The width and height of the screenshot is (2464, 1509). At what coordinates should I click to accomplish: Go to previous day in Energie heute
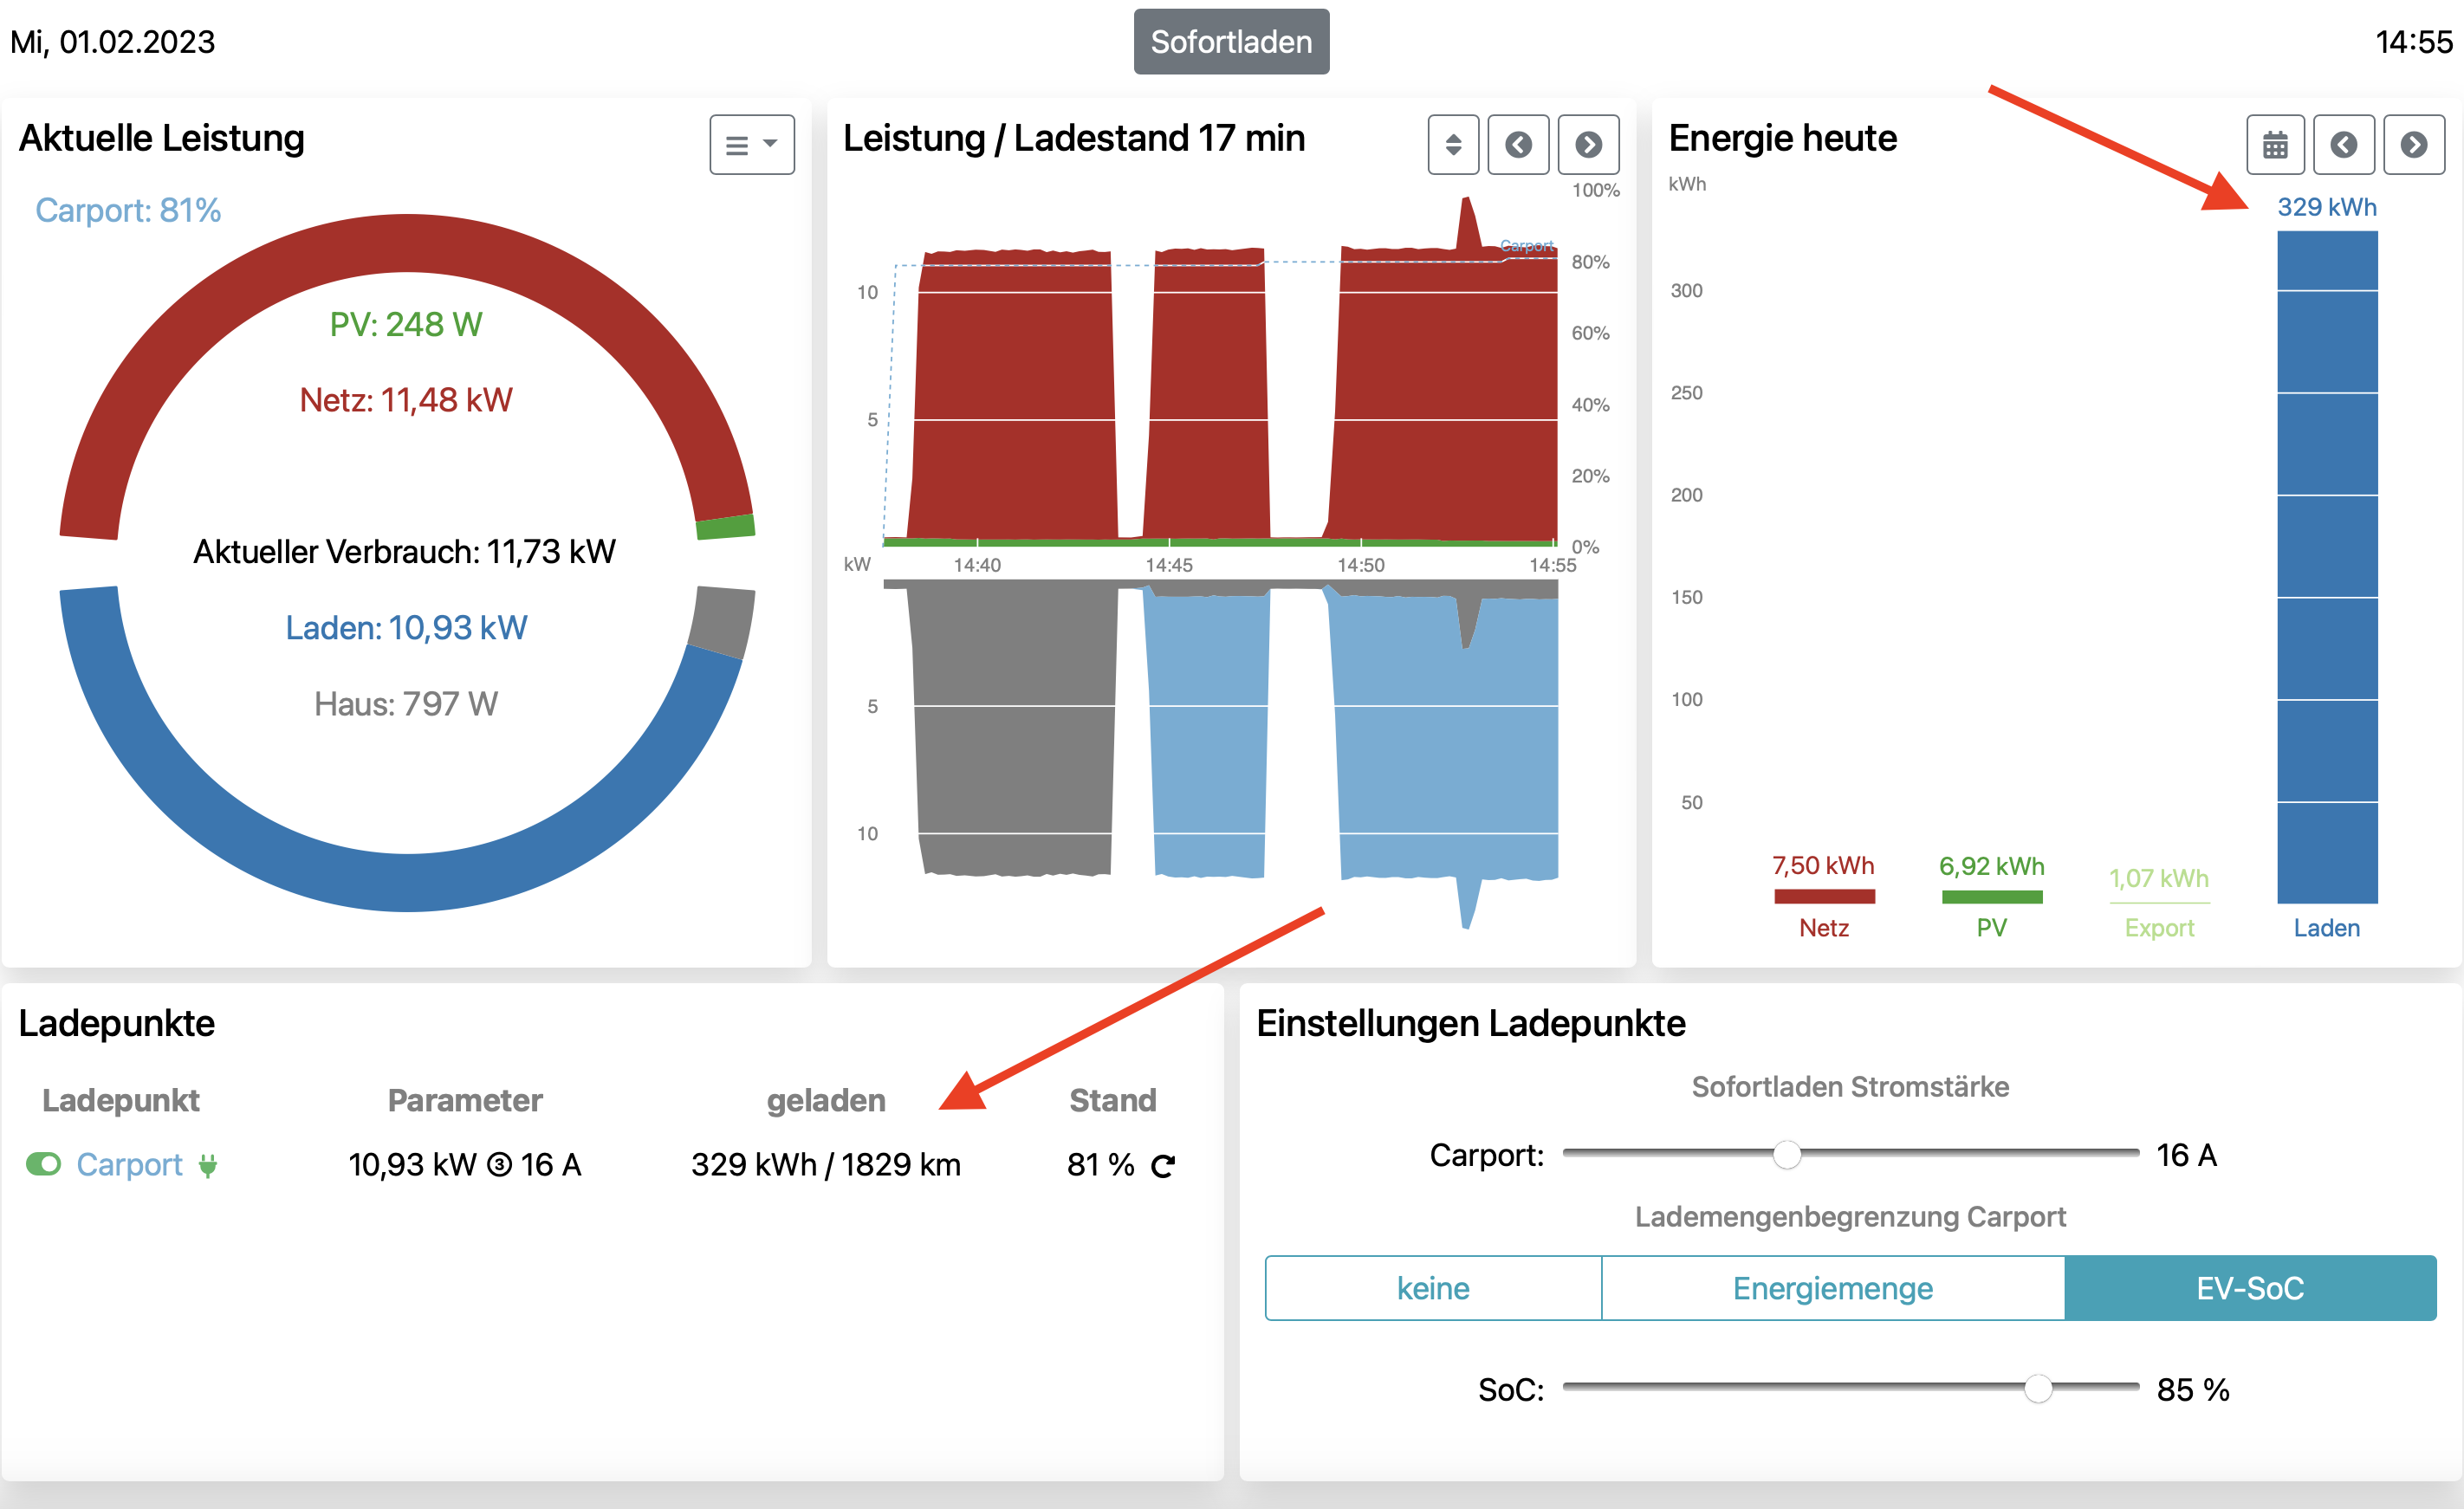(x=2343, y=145)
